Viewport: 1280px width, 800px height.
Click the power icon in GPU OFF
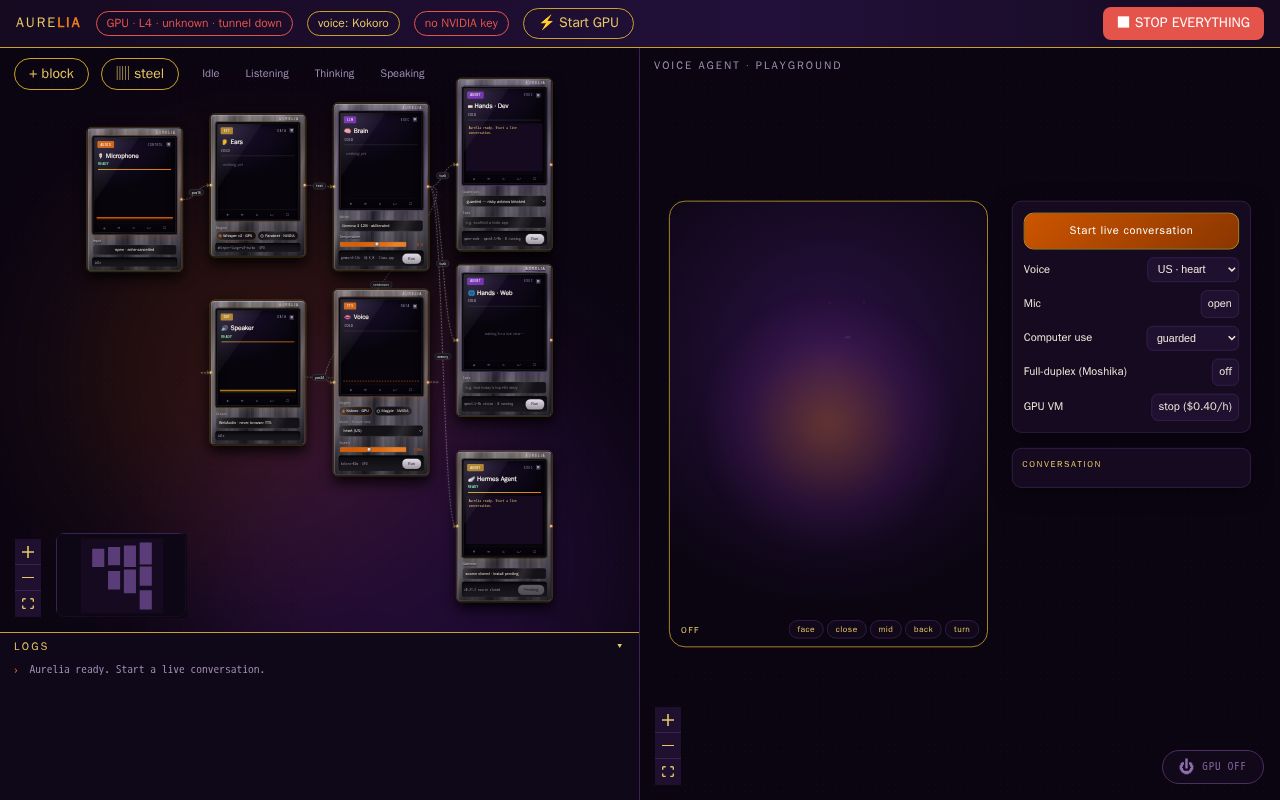[x=1186, y=767]
